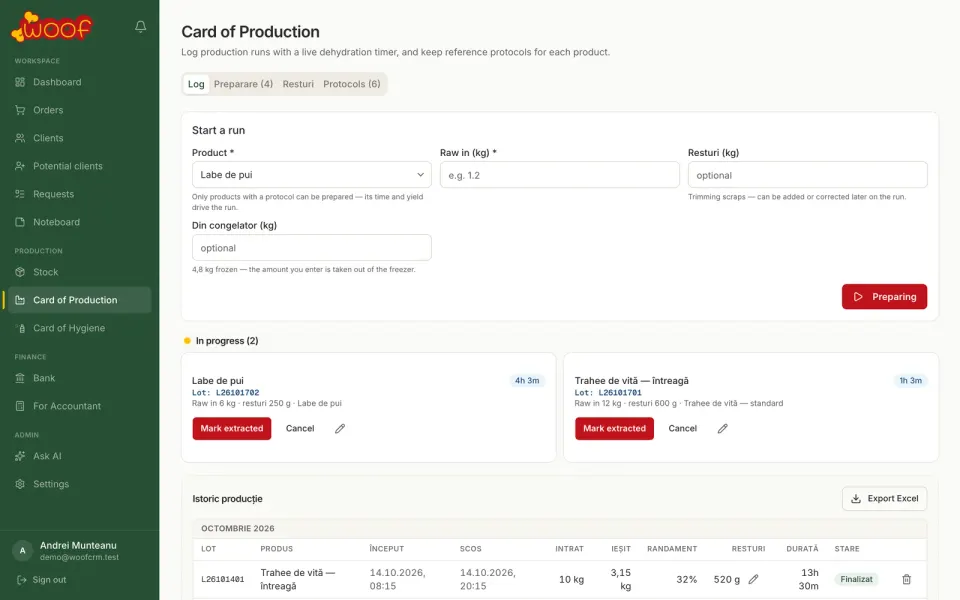
Task: Click the Preparing button
Action: pyautogui.click(x=884, y=296)
